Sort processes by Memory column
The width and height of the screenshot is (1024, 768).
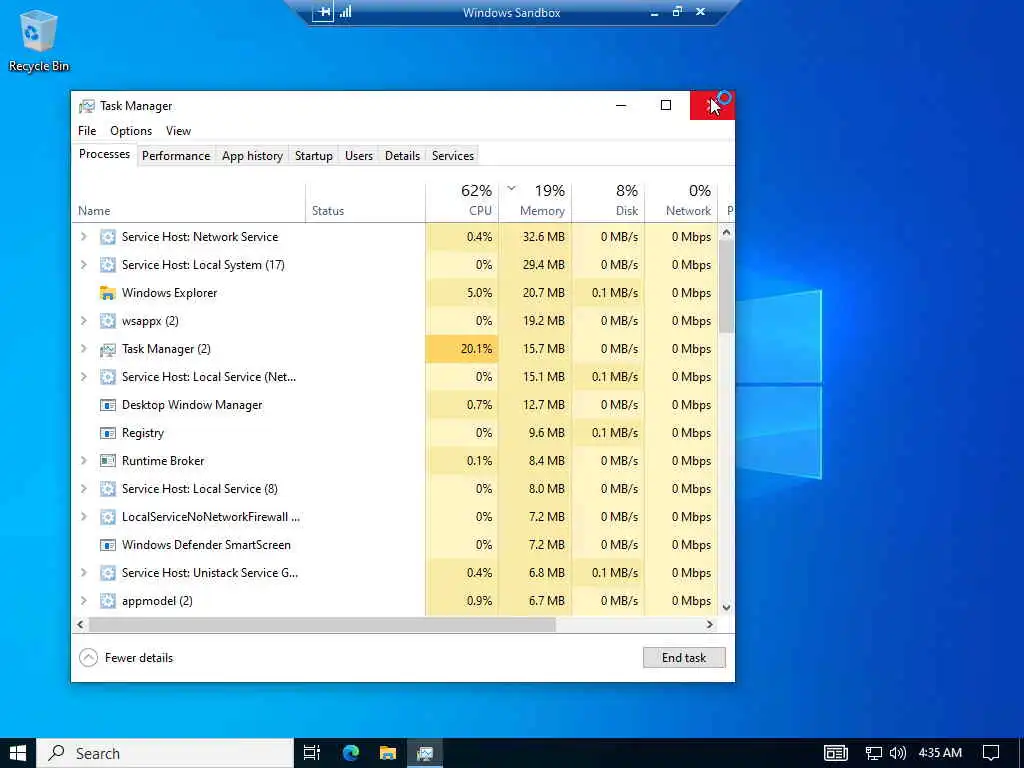tap(535, 202)
